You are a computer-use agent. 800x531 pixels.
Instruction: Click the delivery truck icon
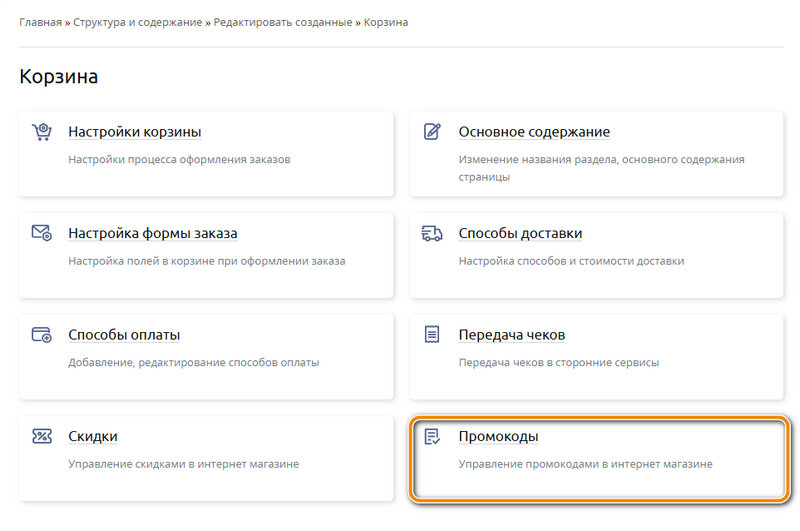pos(432,233)
